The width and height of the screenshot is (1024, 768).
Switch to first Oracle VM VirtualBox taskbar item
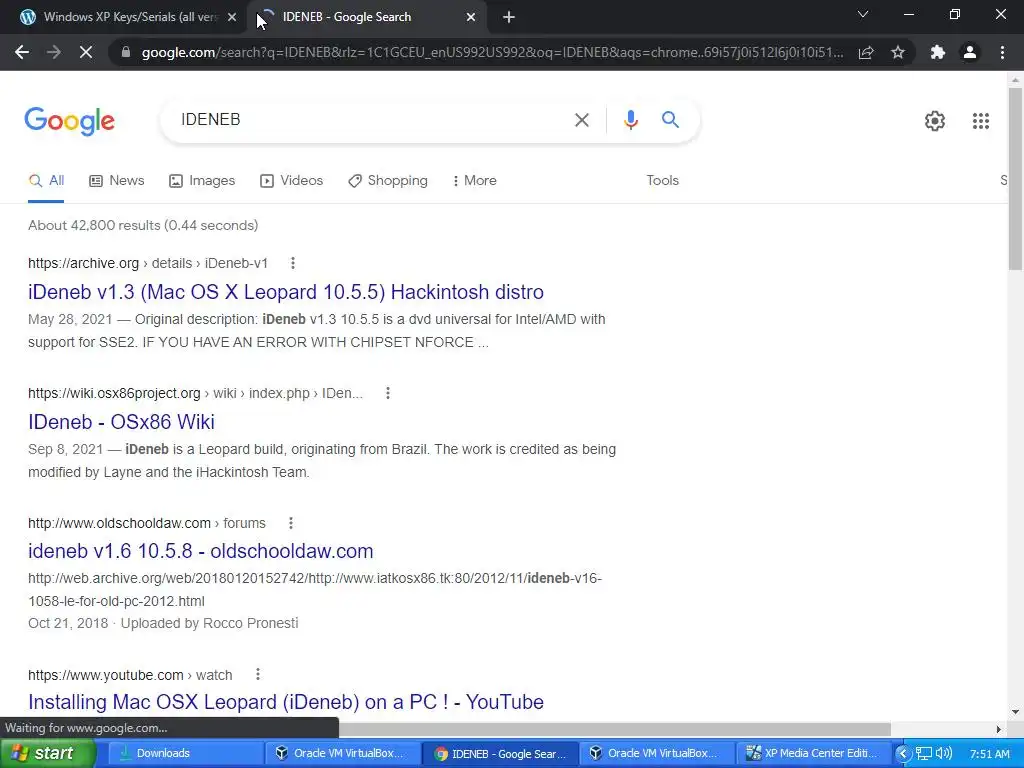341,754
